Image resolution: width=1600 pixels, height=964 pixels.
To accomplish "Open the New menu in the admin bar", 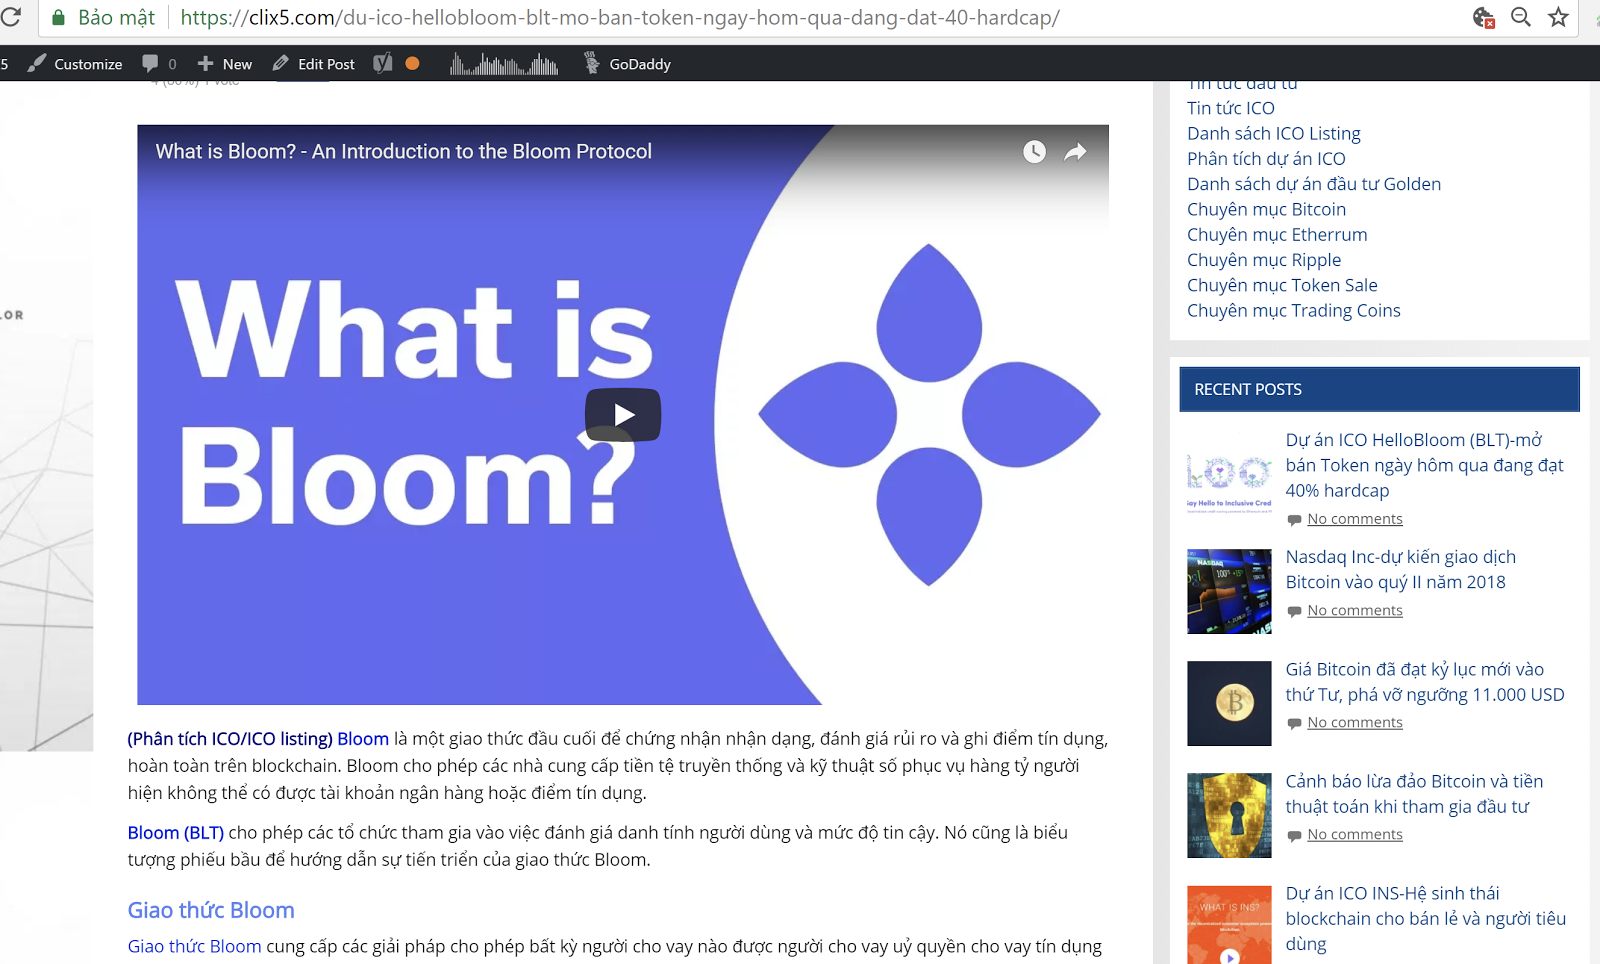I will [x=225, y=64].
